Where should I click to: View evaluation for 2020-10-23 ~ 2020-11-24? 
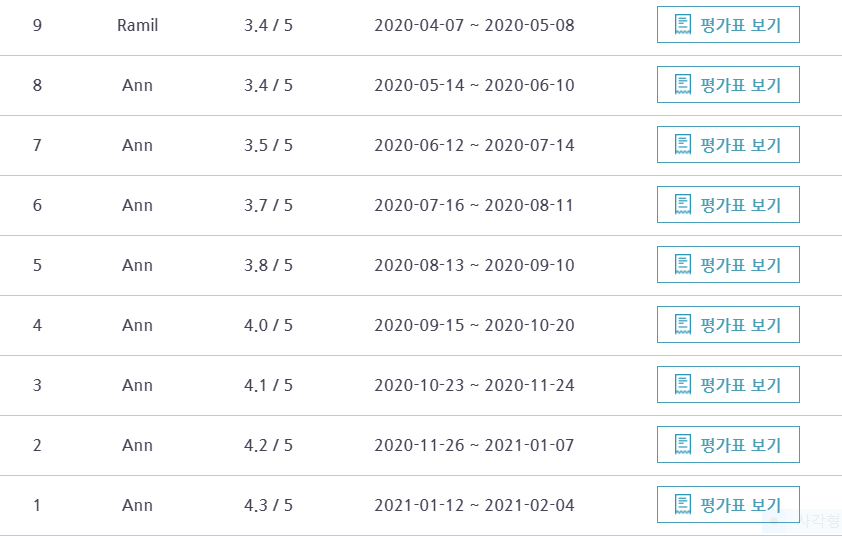(x=728, y=385)
